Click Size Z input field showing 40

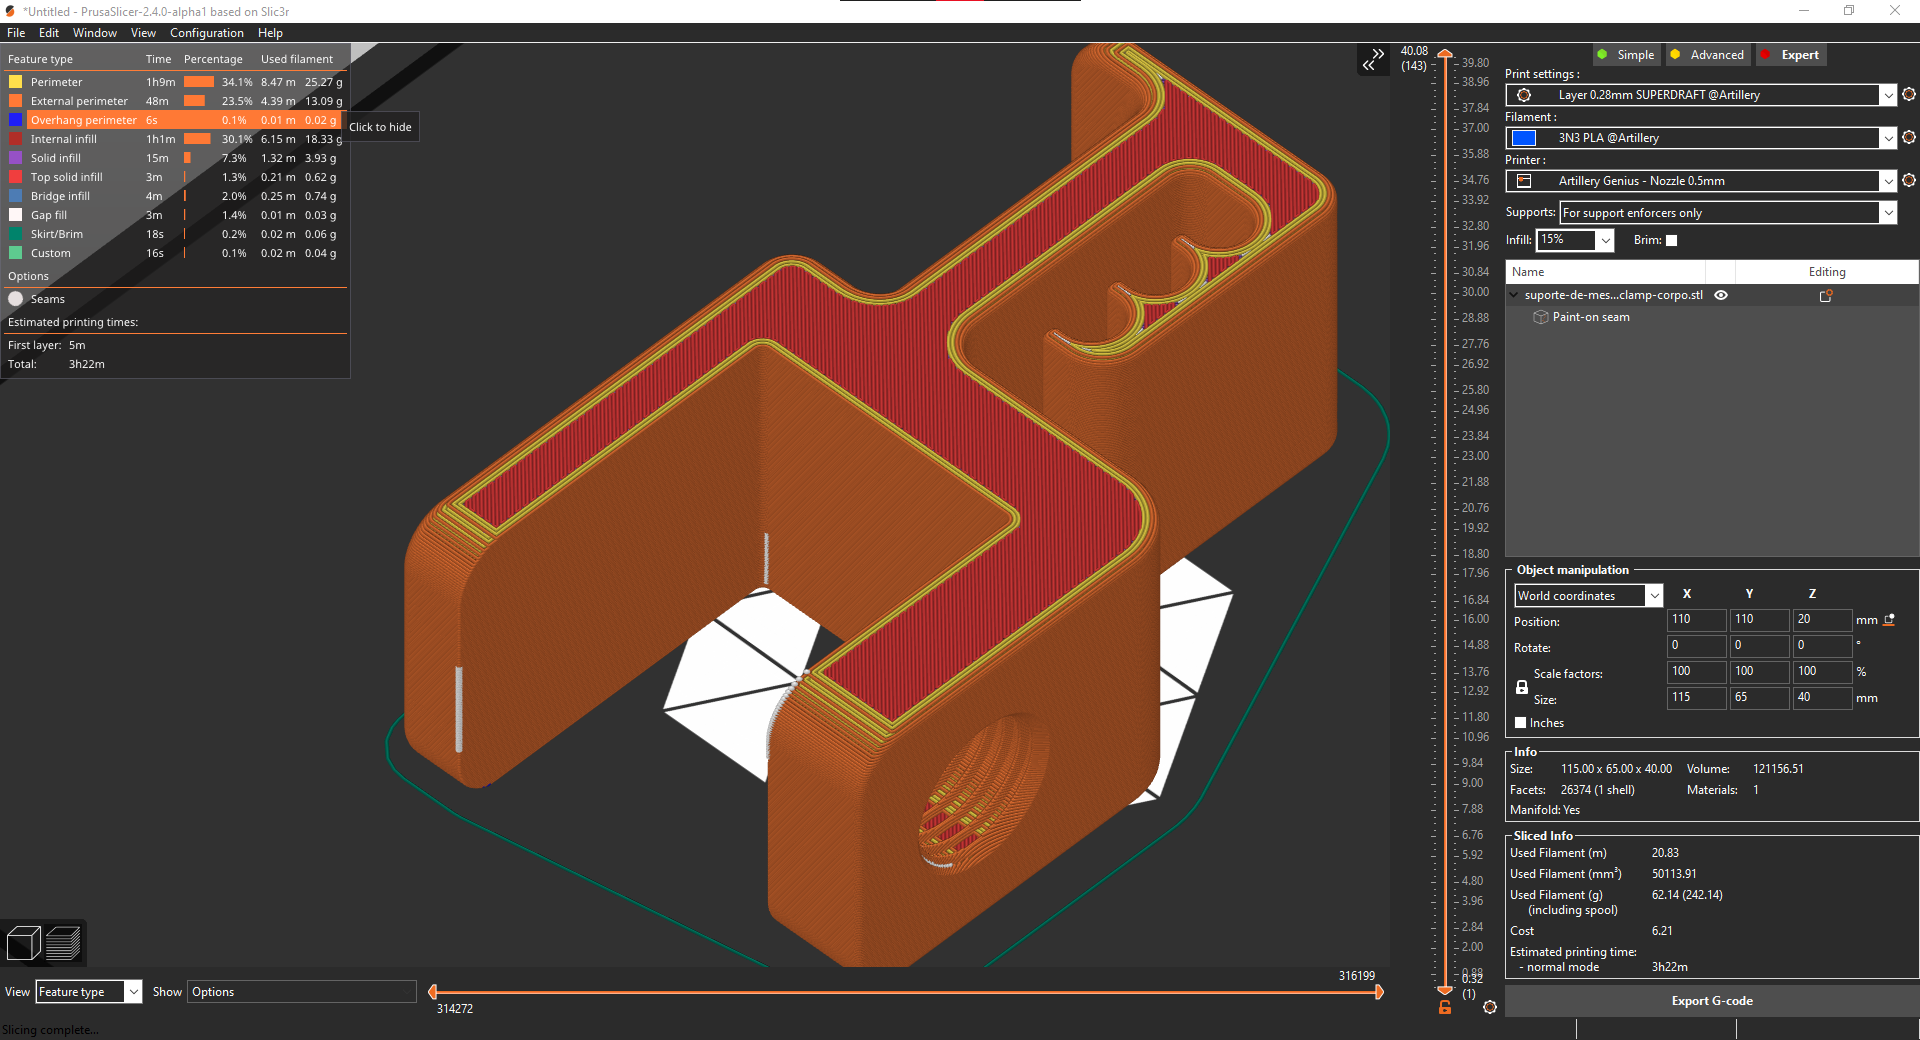point(1822,698)
